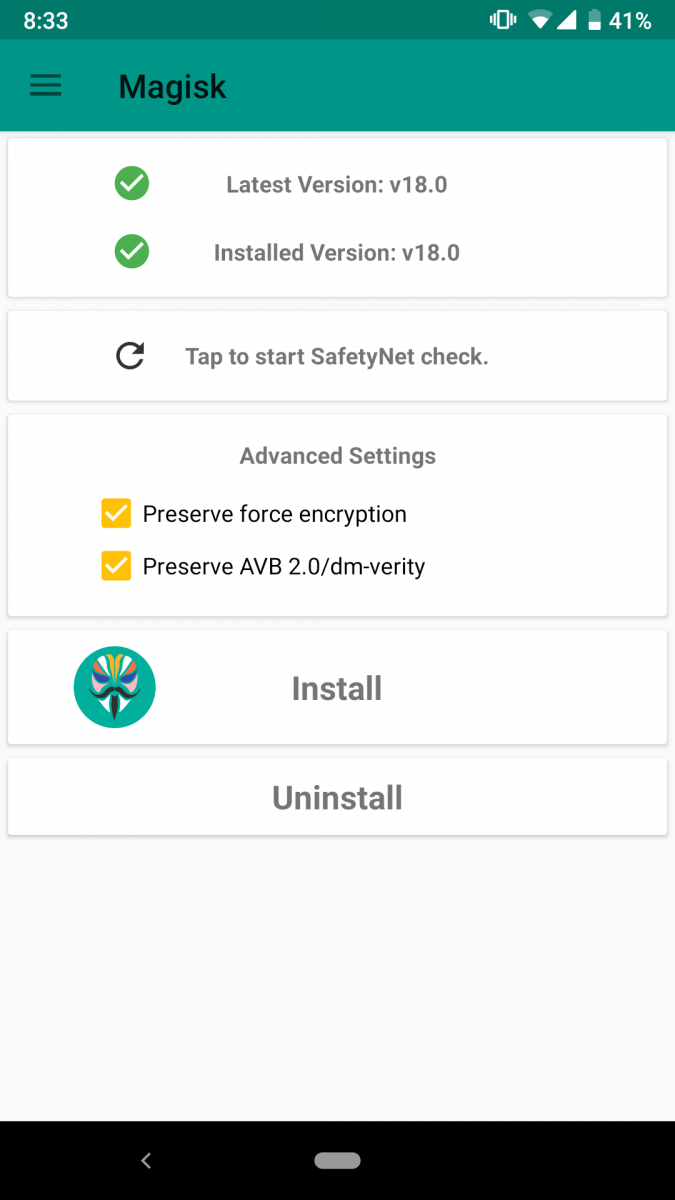Tap the back arrow in the navigation bar
The image size is (675, 1200).
pyautogui.click(x=146, y=1160)
